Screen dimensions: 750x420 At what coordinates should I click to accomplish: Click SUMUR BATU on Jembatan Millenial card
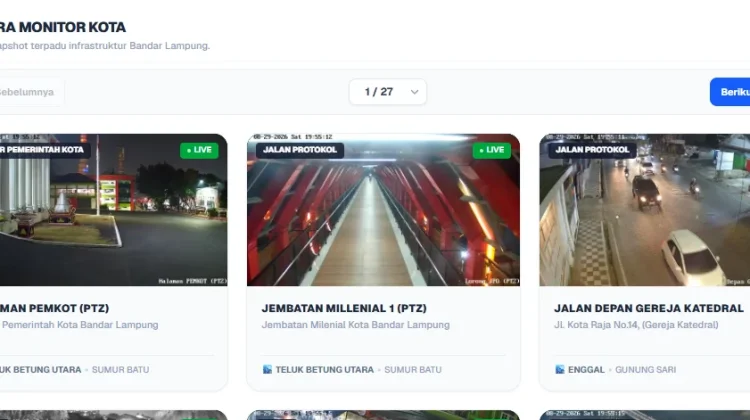coord(413,370)
